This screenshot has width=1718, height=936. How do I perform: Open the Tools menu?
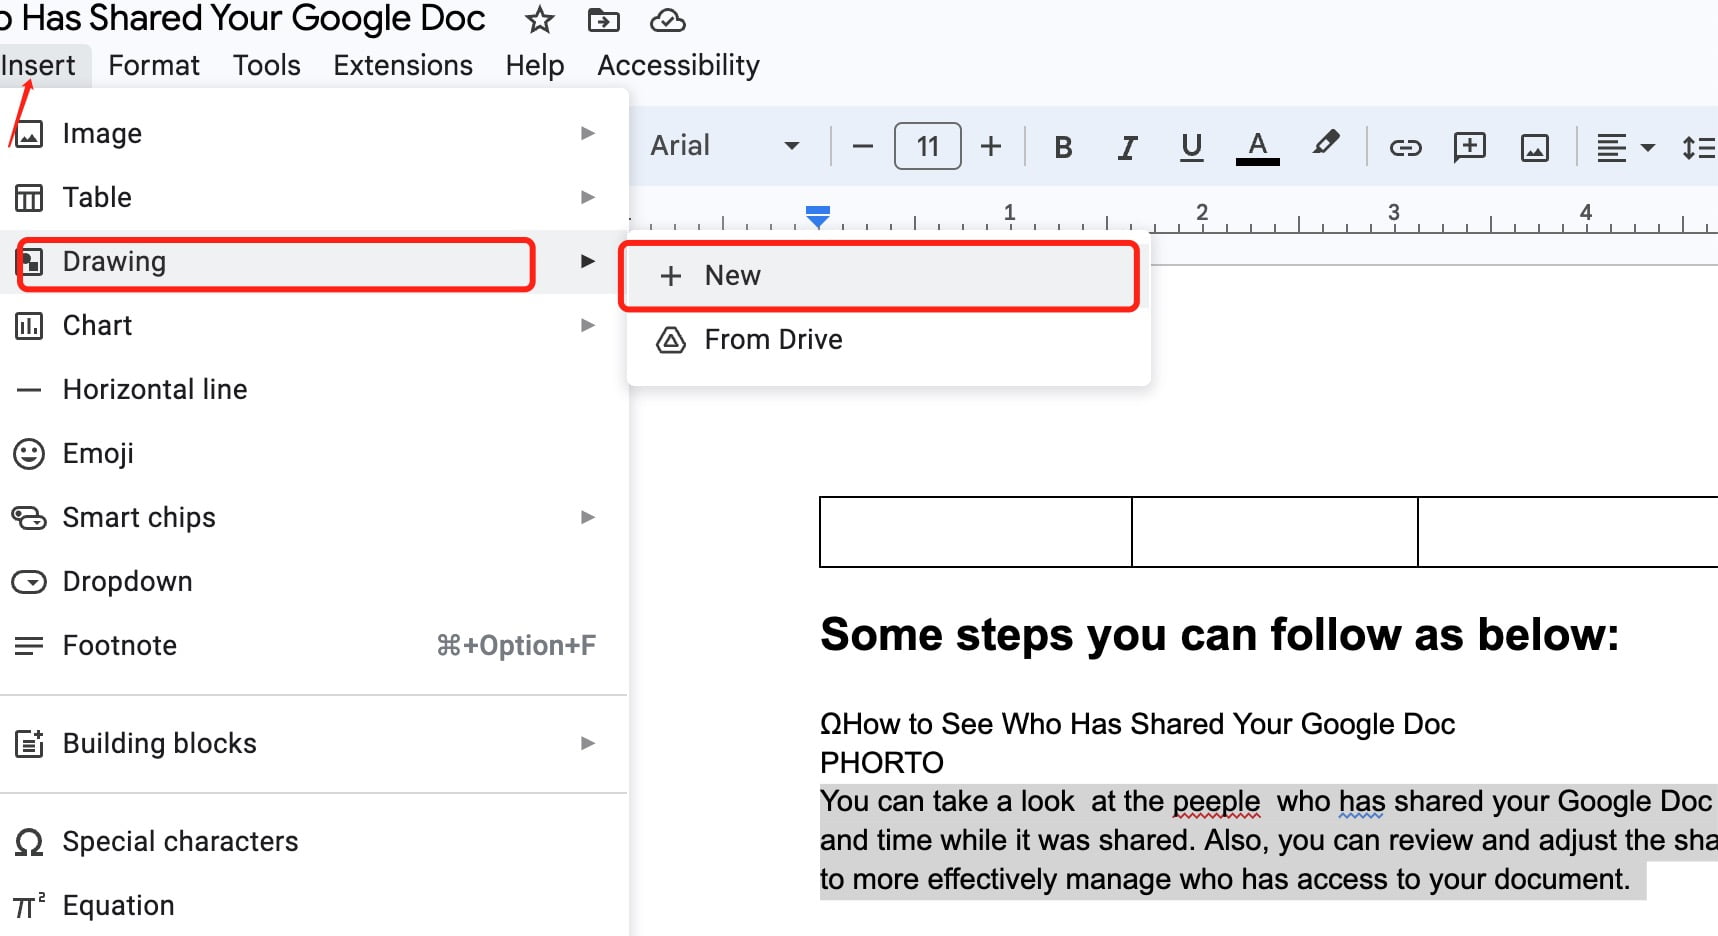(x=267, y=65)
